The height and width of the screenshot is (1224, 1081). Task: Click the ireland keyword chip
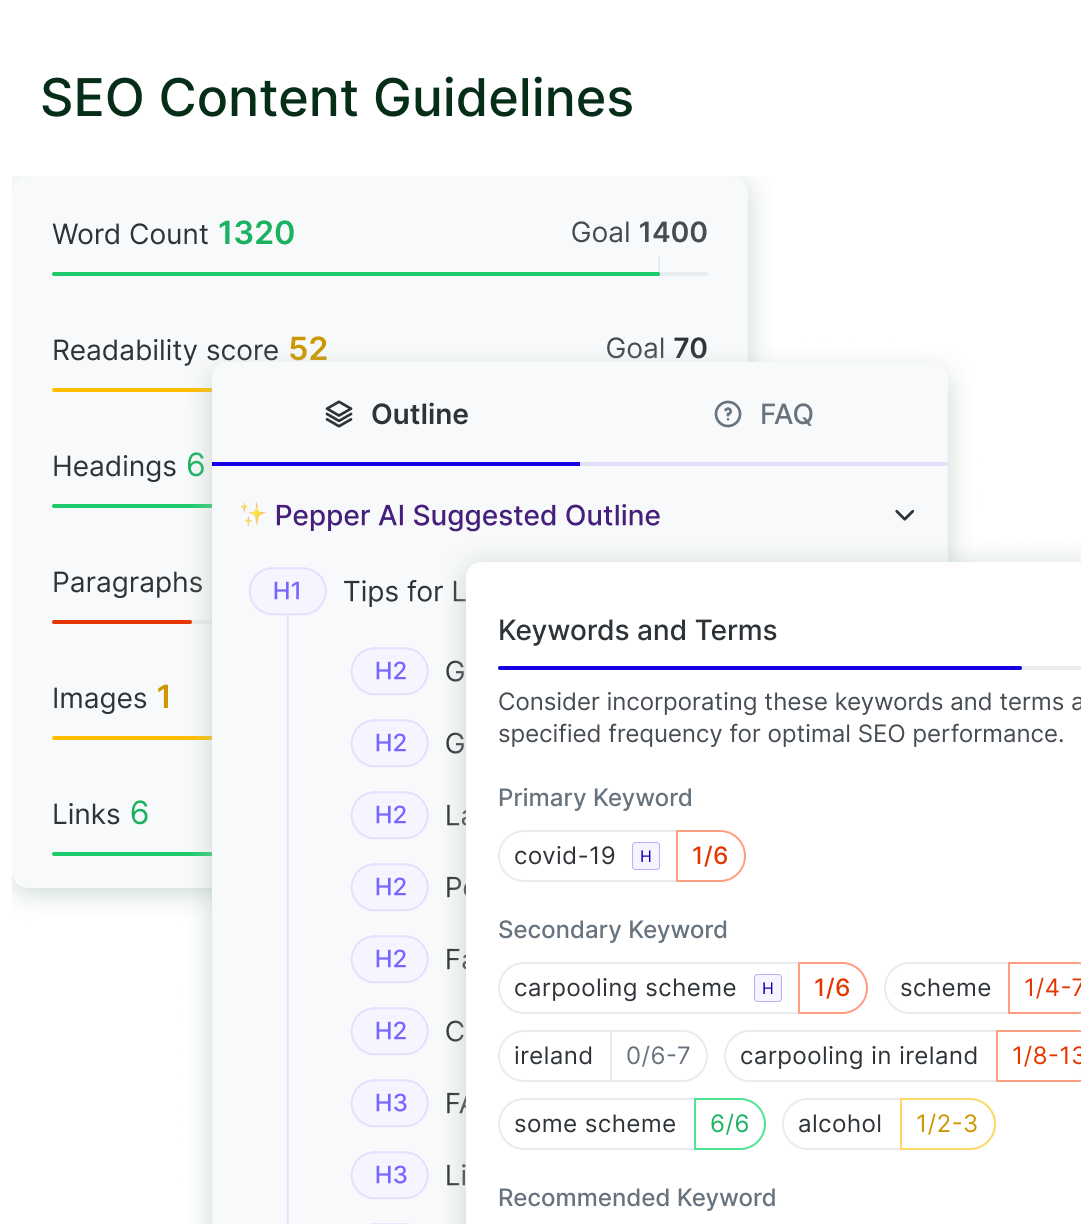point(554,1056)
